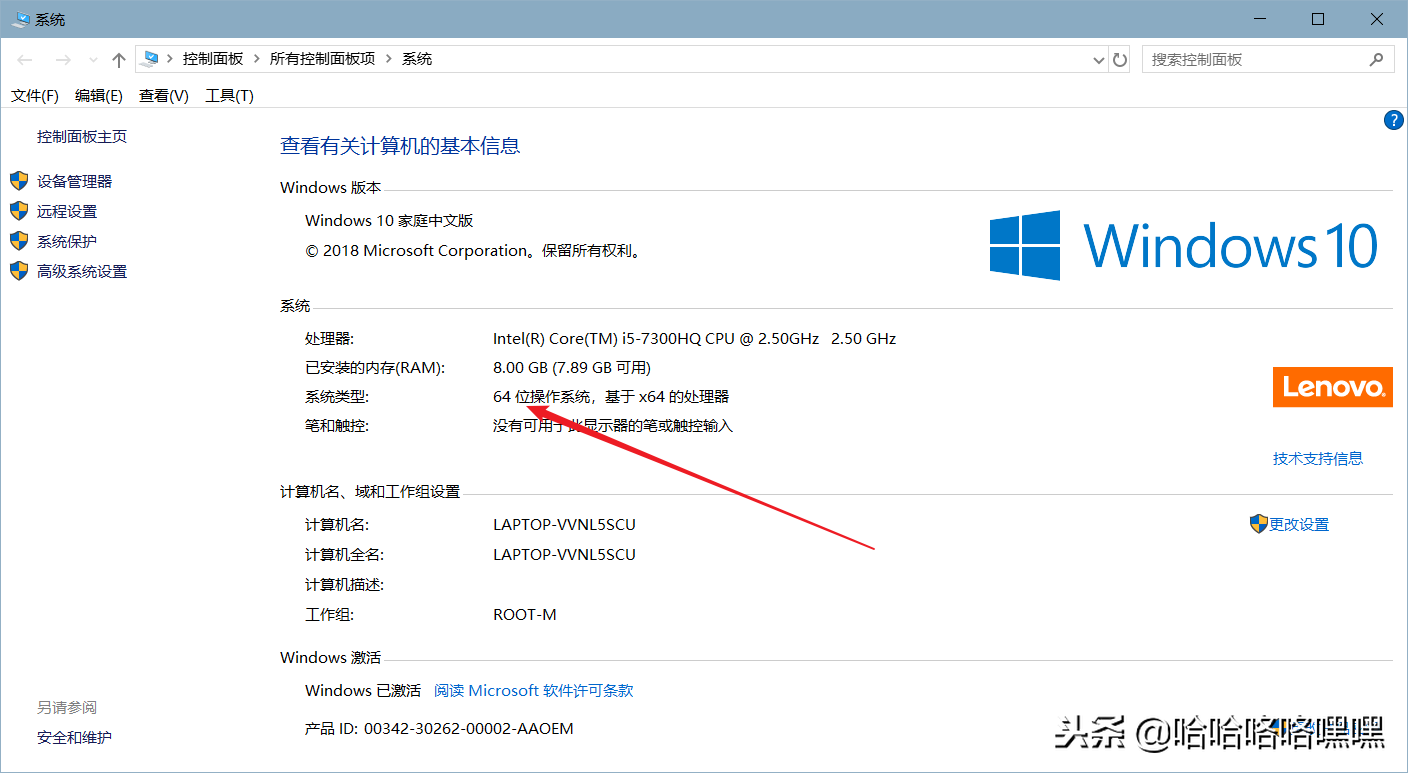The image size is (1408, 773).
Task: Open the 编辑(E) menu
Action: click(x=99, y=96)
